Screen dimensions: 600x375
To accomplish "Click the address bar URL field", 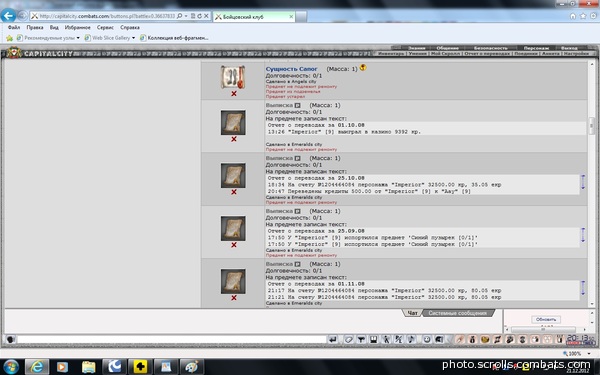I will [x=107, y=16].
